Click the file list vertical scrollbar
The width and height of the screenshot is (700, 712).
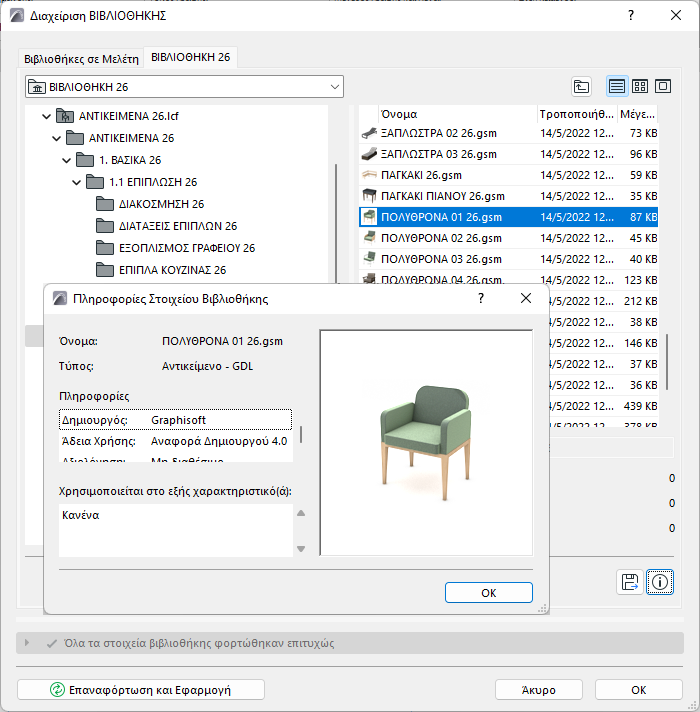tap(667, 362)
